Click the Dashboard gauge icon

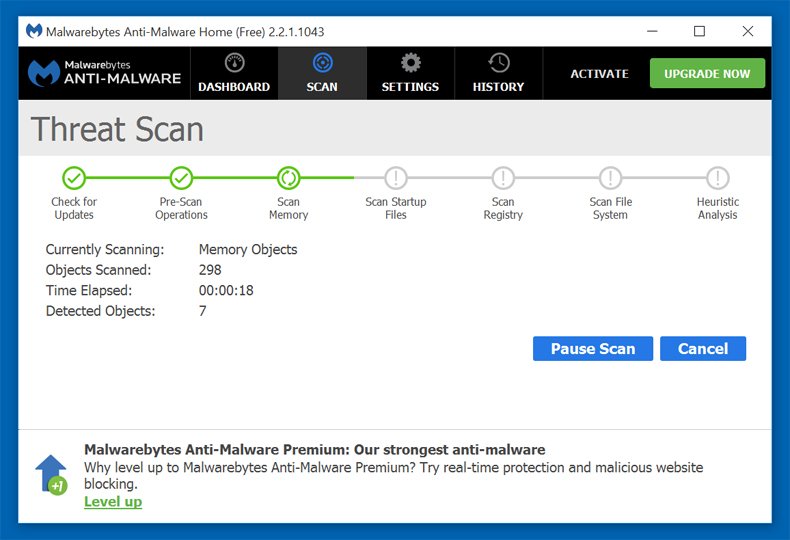234,63
